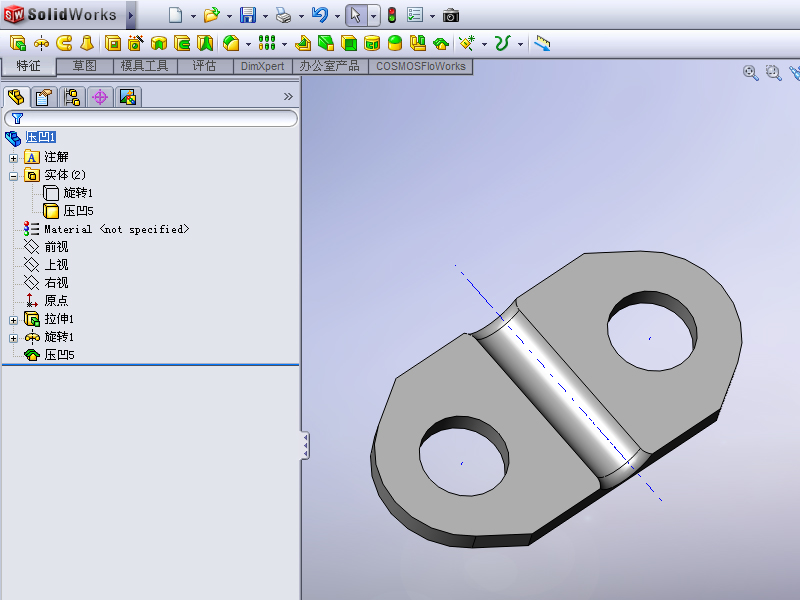This screenshot has width=800, height=600.
Task: Click the Zoom to Fit magnifier
Action: click(750, 73)
